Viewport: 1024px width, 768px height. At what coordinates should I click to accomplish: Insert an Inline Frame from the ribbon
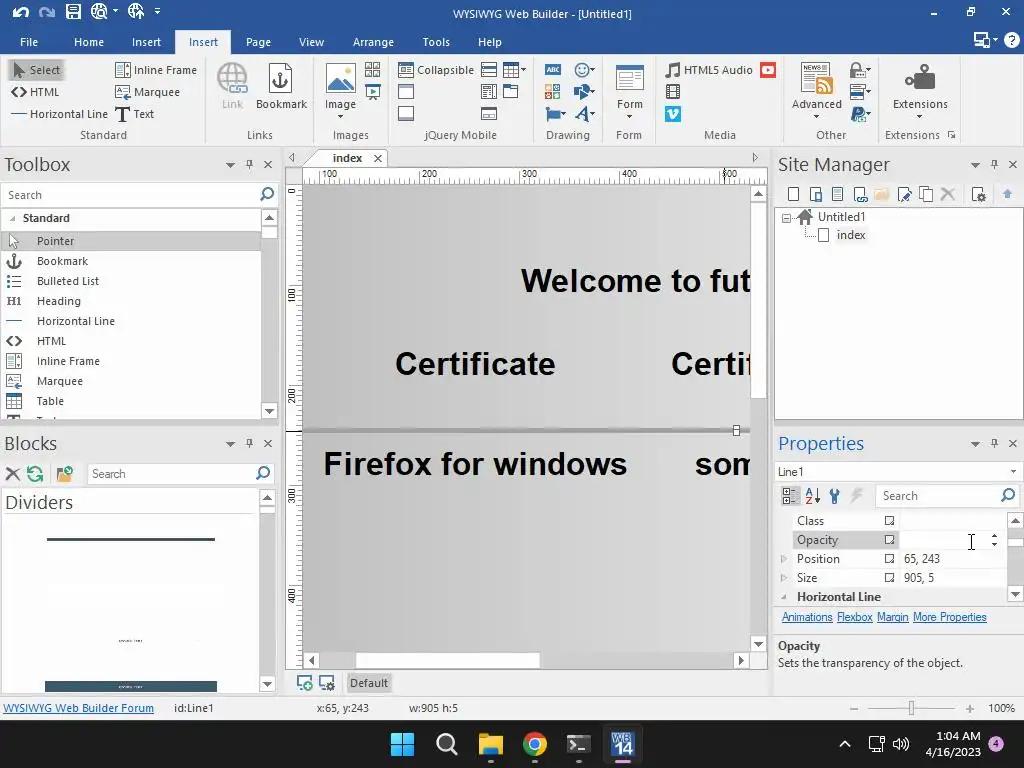(155, 70)
